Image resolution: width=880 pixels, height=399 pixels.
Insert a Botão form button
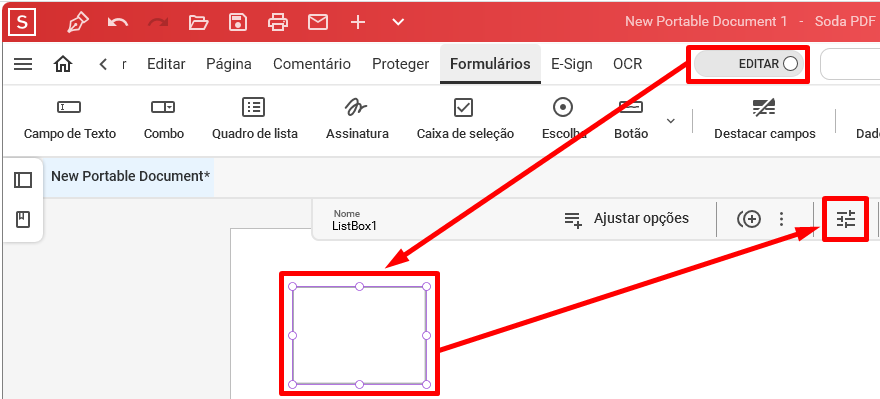631,119
